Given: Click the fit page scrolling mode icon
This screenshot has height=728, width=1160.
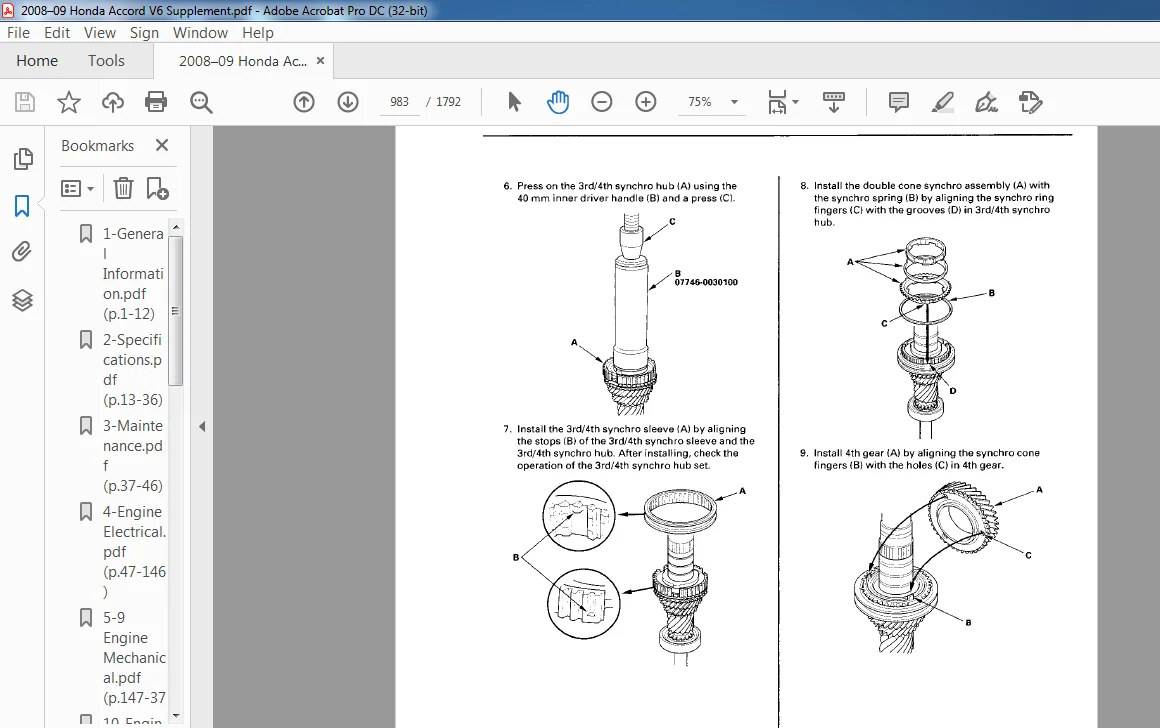Looking at the screenshot, I should click(x=777, y=102).
